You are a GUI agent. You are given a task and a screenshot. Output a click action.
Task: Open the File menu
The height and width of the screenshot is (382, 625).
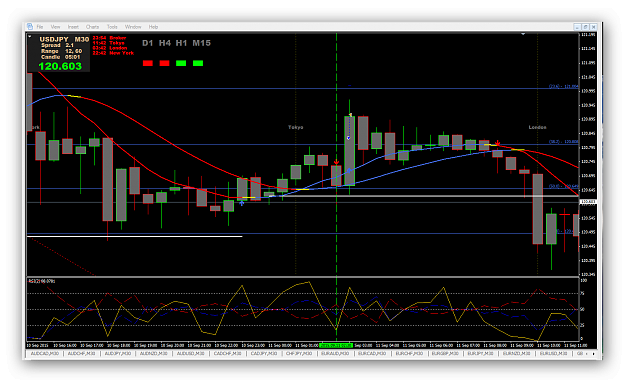40,27
